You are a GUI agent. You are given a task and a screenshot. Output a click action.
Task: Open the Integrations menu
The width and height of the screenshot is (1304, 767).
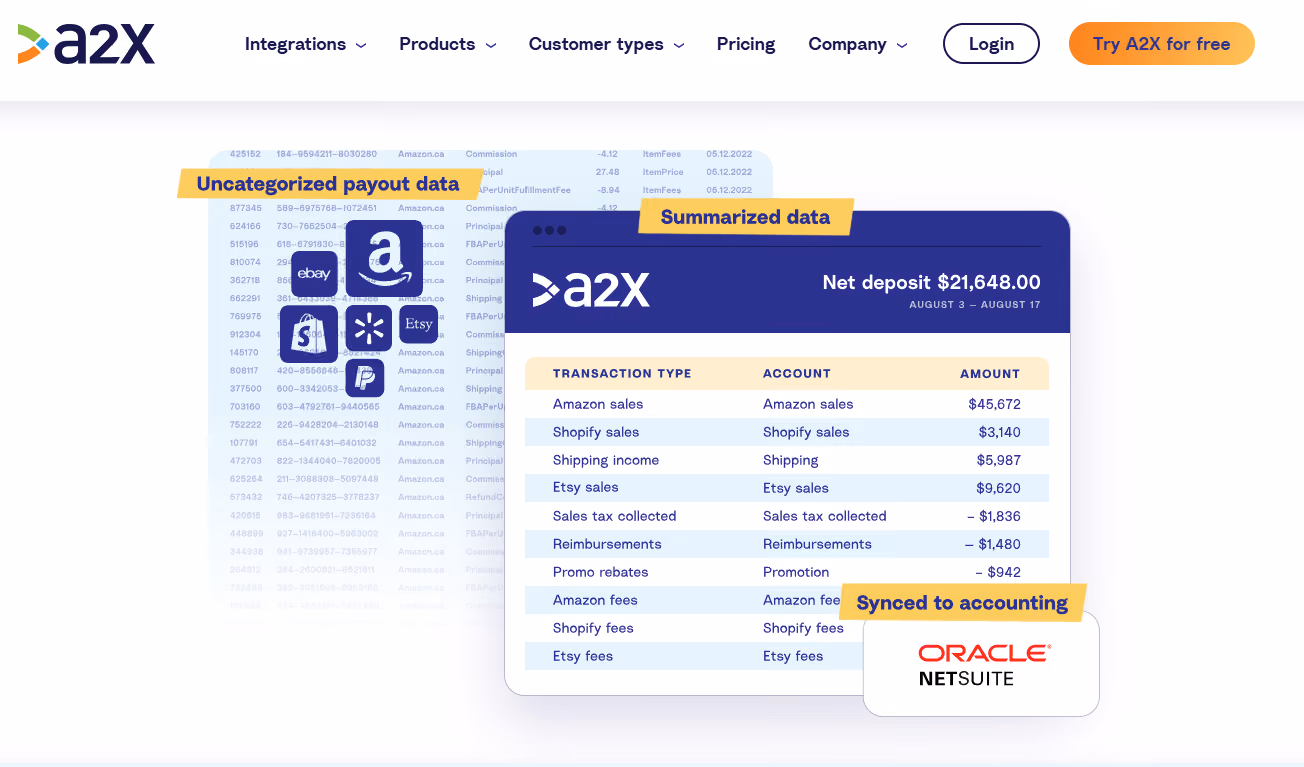coord(295,44)
